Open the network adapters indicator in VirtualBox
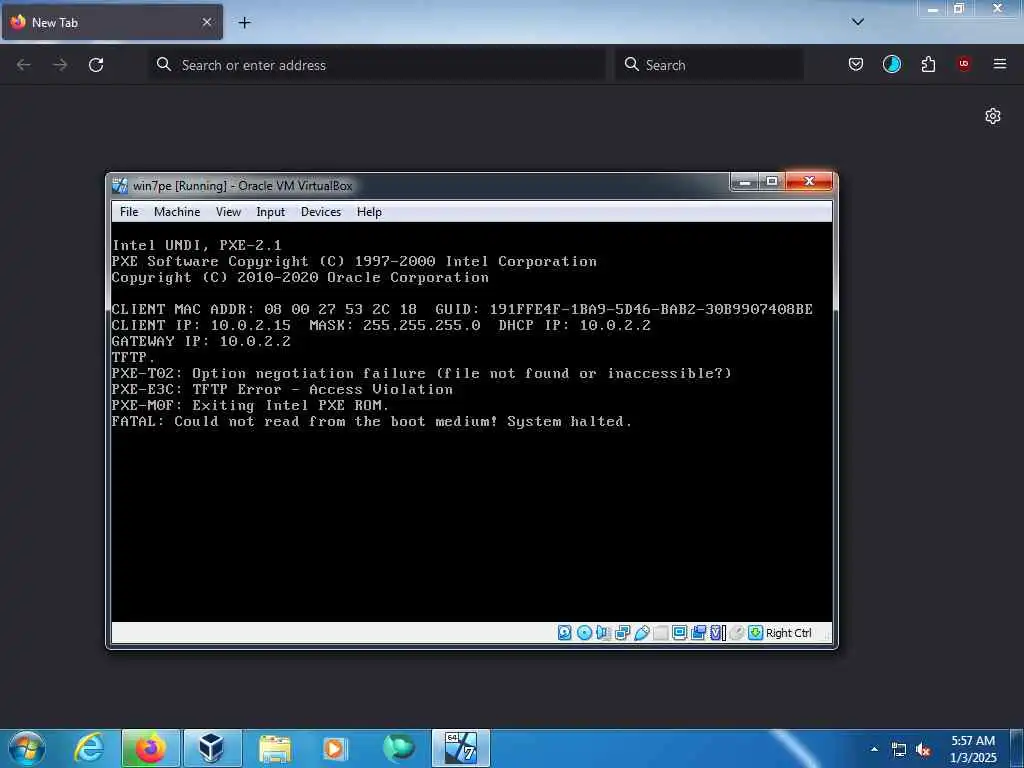This screenshot has height=768, width=1024. tap(622, 632)
